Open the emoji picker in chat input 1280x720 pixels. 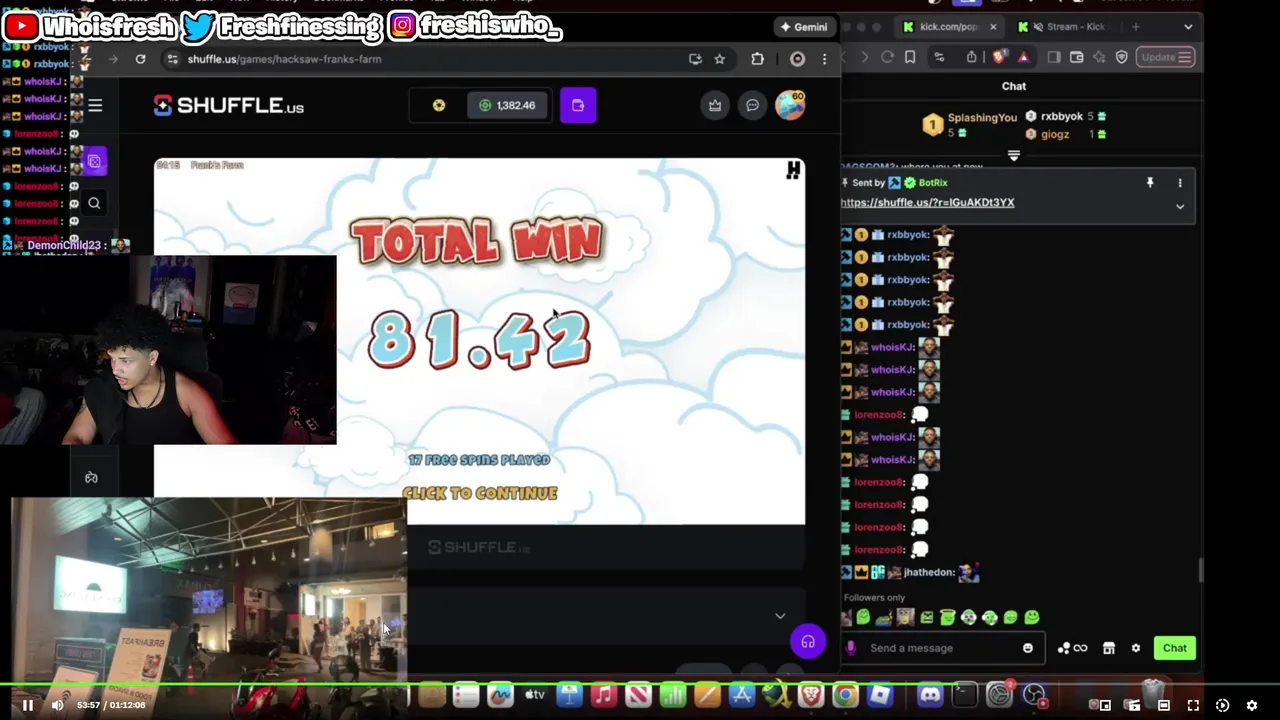click(1027, 648)
